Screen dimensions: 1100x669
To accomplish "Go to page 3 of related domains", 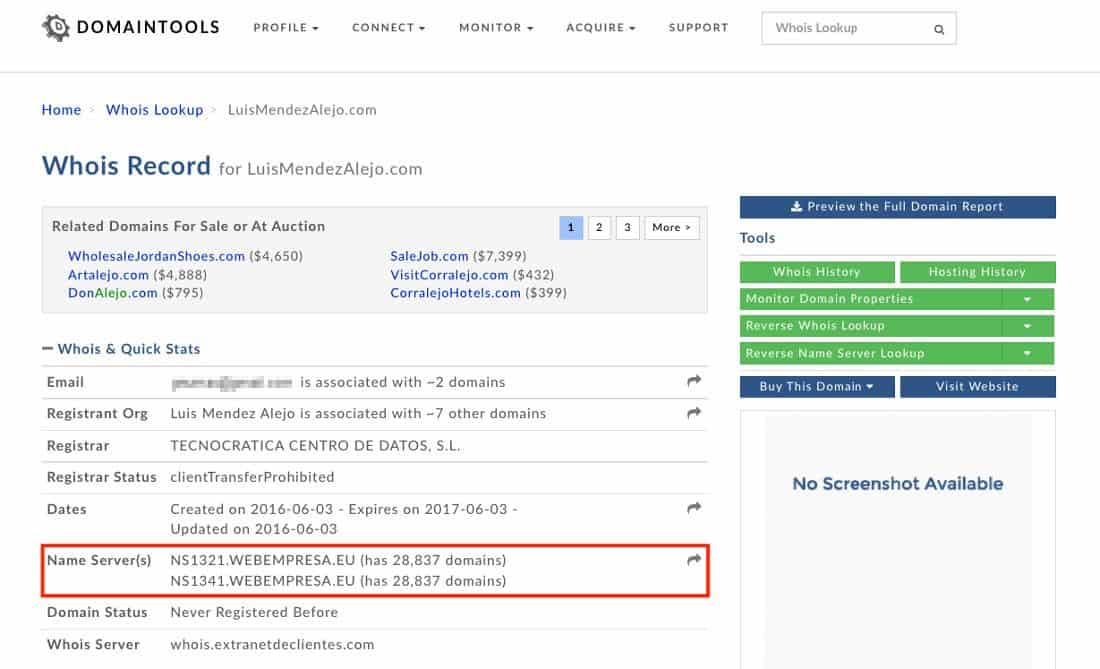I will tap(627, 227).
